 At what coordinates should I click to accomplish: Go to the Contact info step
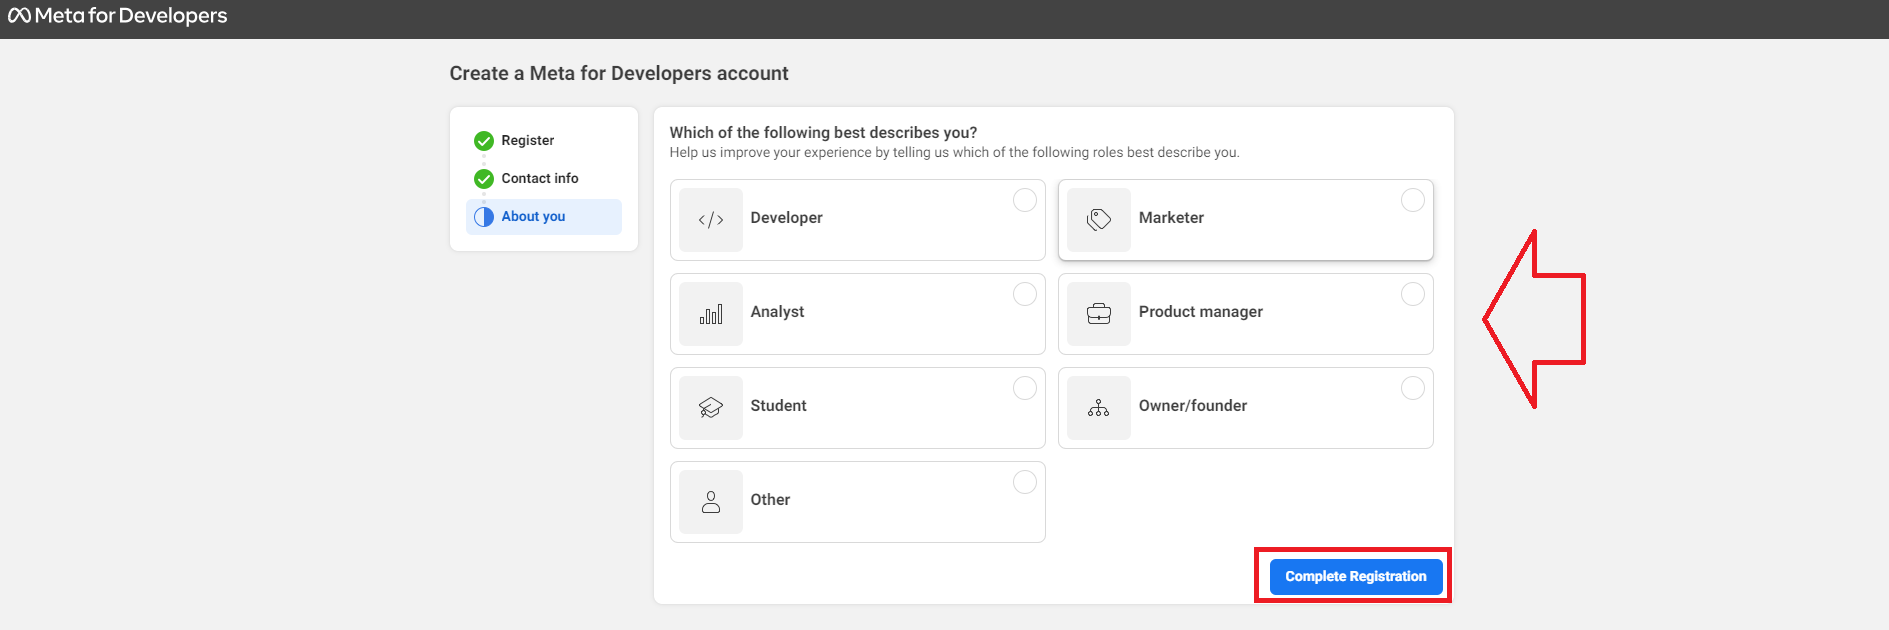point(544,179)
